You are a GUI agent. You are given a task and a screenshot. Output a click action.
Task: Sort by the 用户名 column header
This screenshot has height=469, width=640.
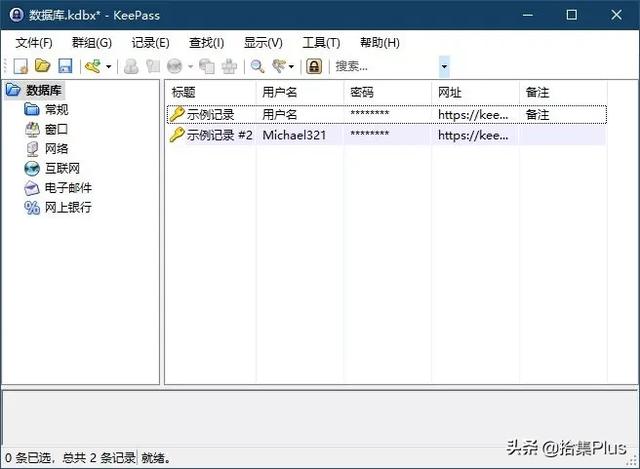tap(300, 92)
